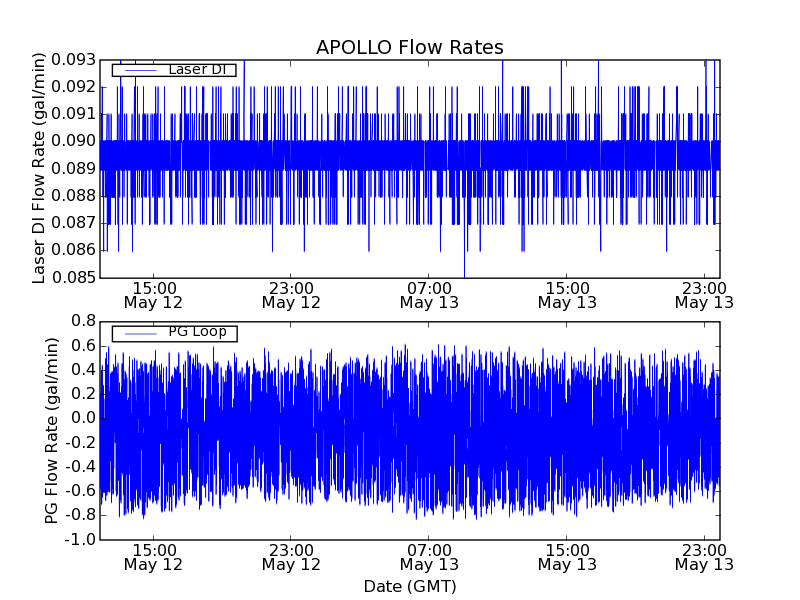The image size is (800, 600).
Task: Click the 15:00 May 12 tick under the bottom plot
Action: coord(153,556)
